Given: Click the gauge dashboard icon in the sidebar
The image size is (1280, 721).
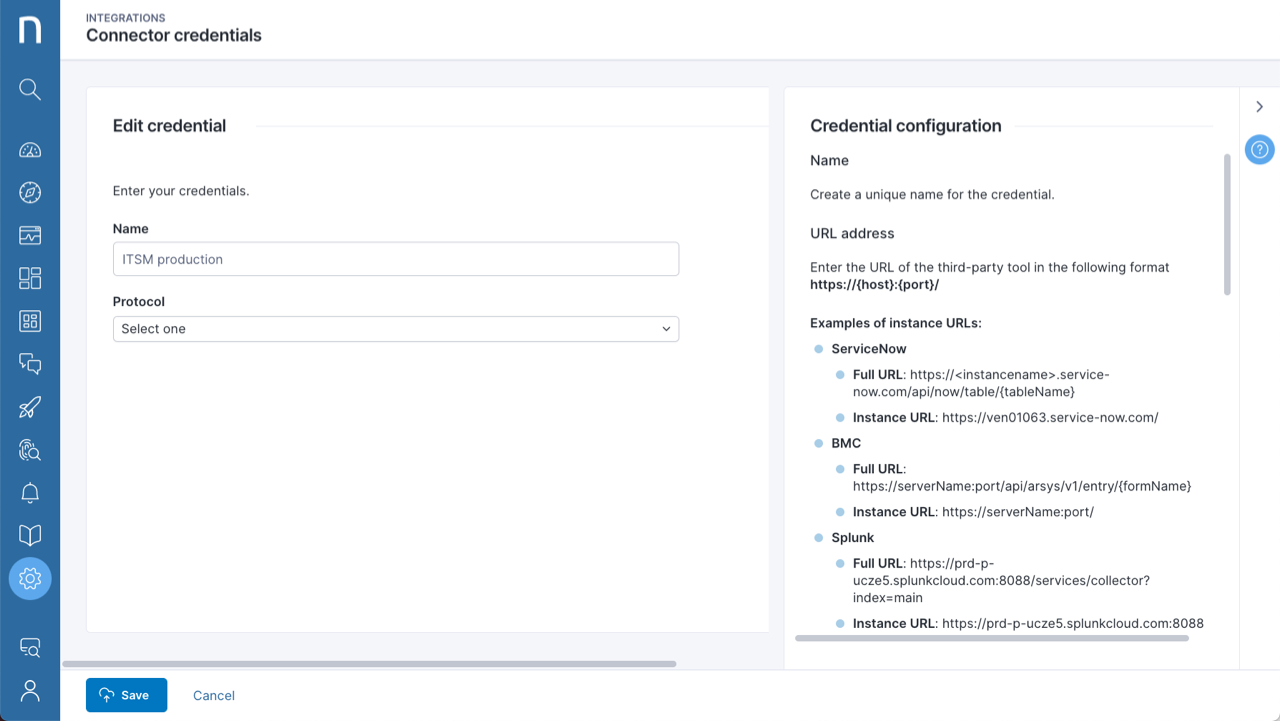Looking at the screenshot, I should pos(30,150).
